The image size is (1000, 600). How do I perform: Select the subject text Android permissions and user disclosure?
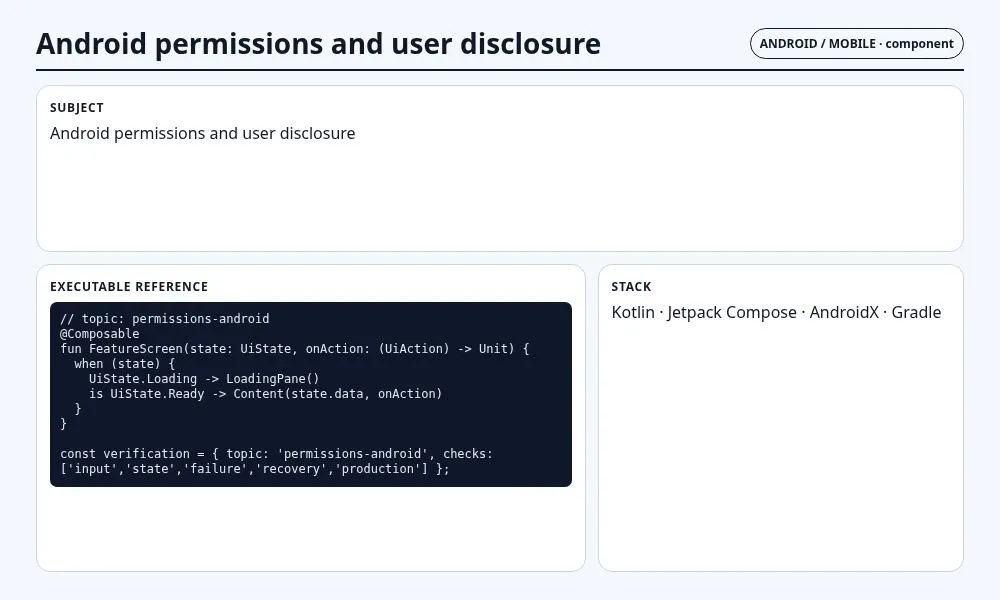[x=202, y=133]
